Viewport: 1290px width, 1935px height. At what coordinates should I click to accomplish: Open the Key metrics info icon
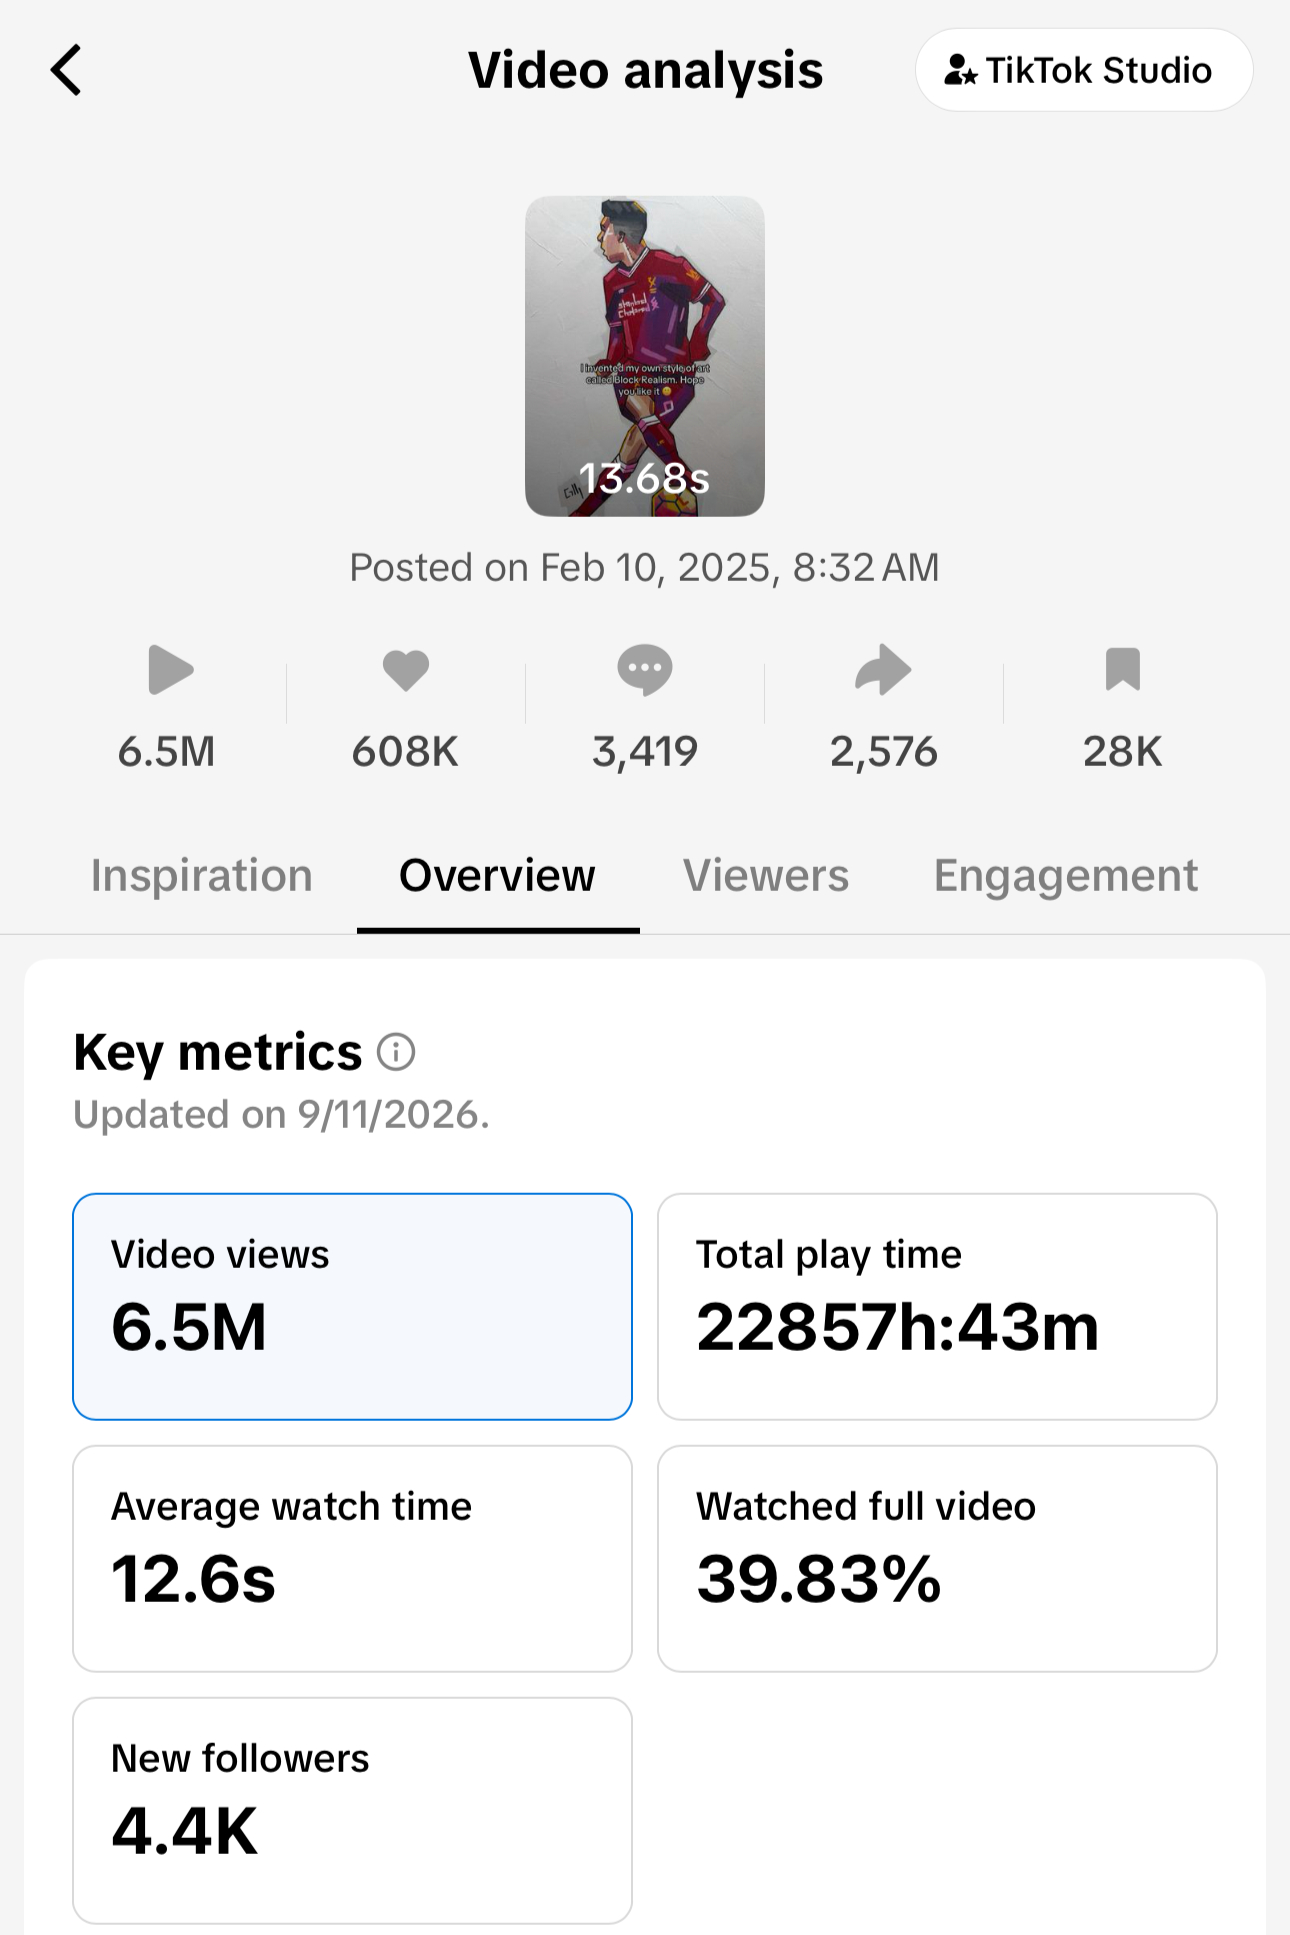point(396,1052)
